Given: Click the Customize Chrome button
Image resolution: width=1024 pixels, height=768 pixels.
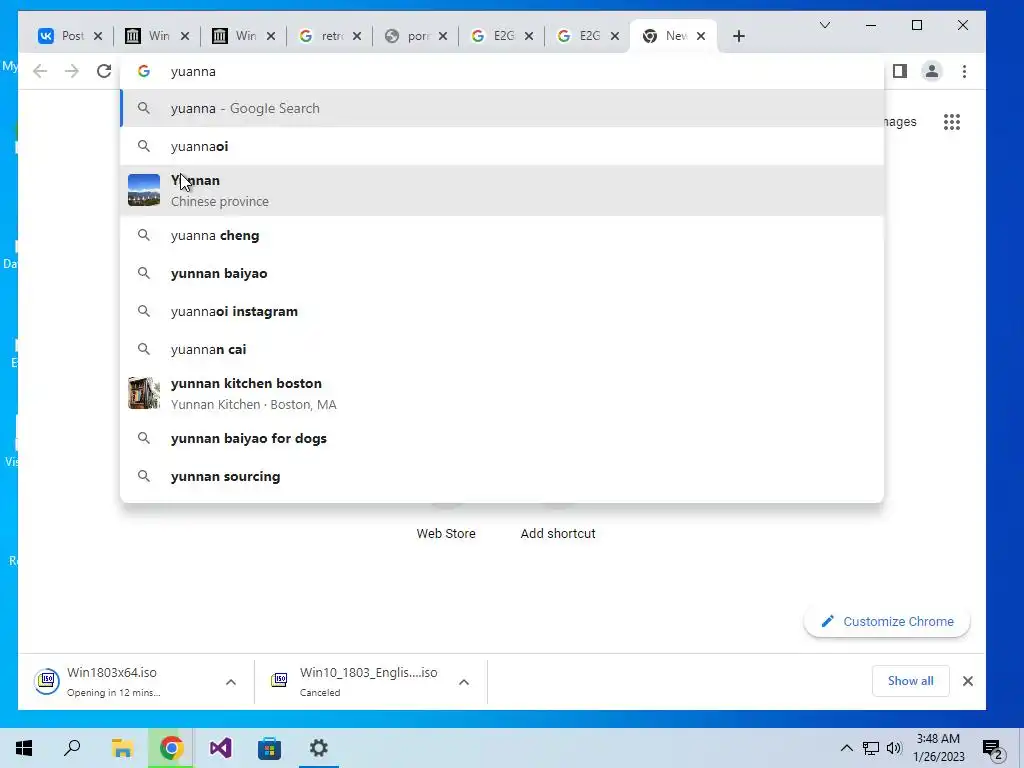Looking at the screenshot, I should (x=887, y=621).
